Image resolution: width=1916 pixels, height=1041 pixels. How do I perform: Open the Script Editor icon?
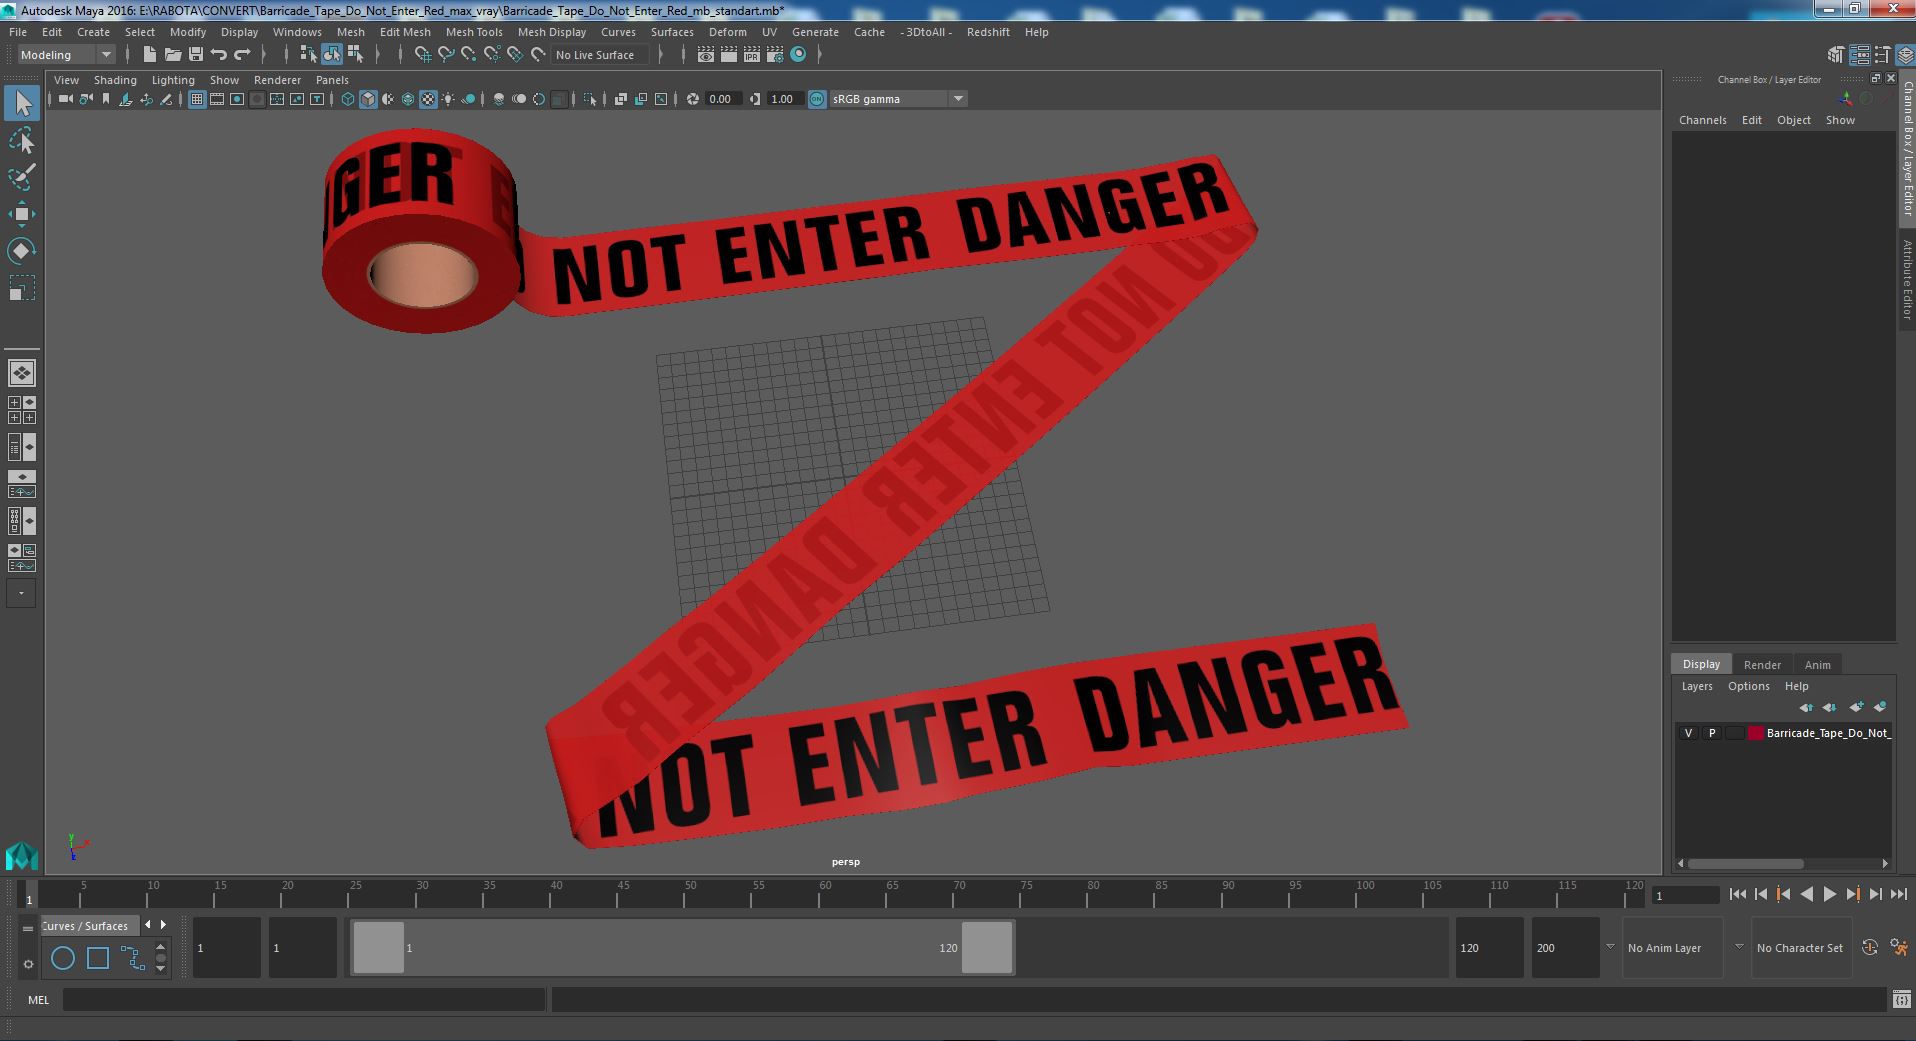click(x=1901, y=999)
